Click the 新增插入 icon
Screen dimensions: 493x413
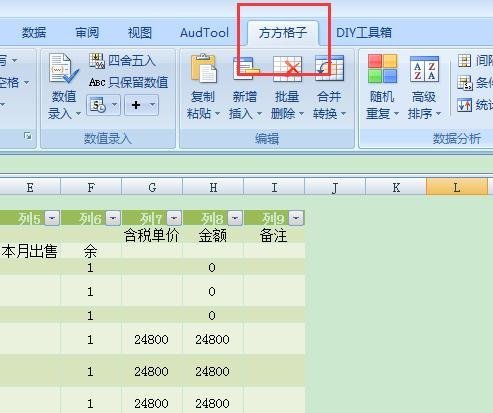(x=246, y=68)
